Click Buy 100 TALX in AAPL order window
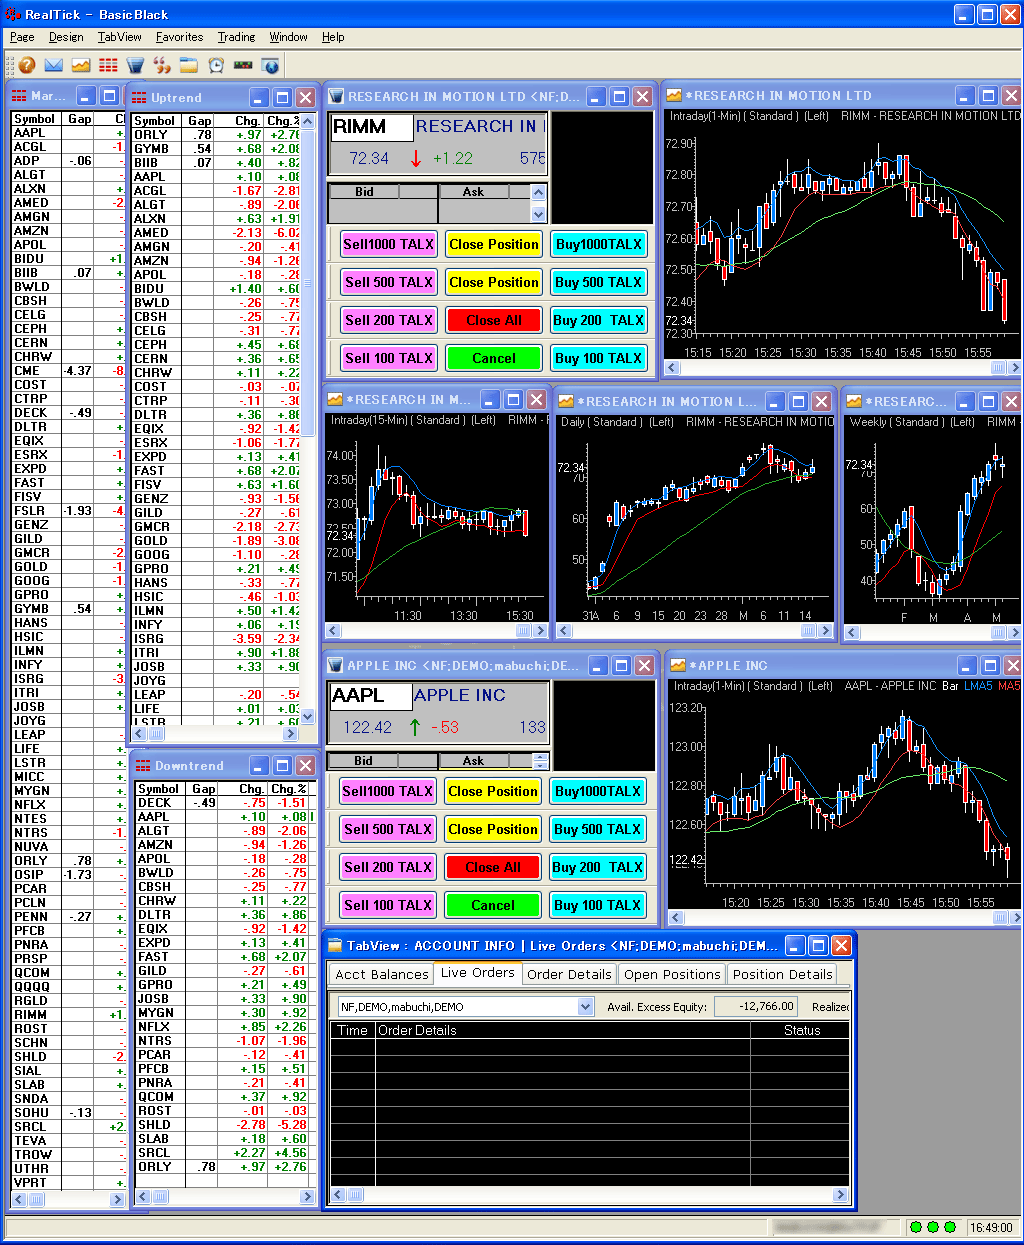The width and height of the screenshot is (1024, 1245). (598, 905)
